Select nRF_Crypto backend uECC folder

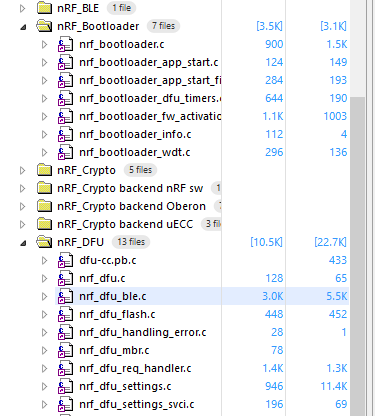(x=125, y=224)
